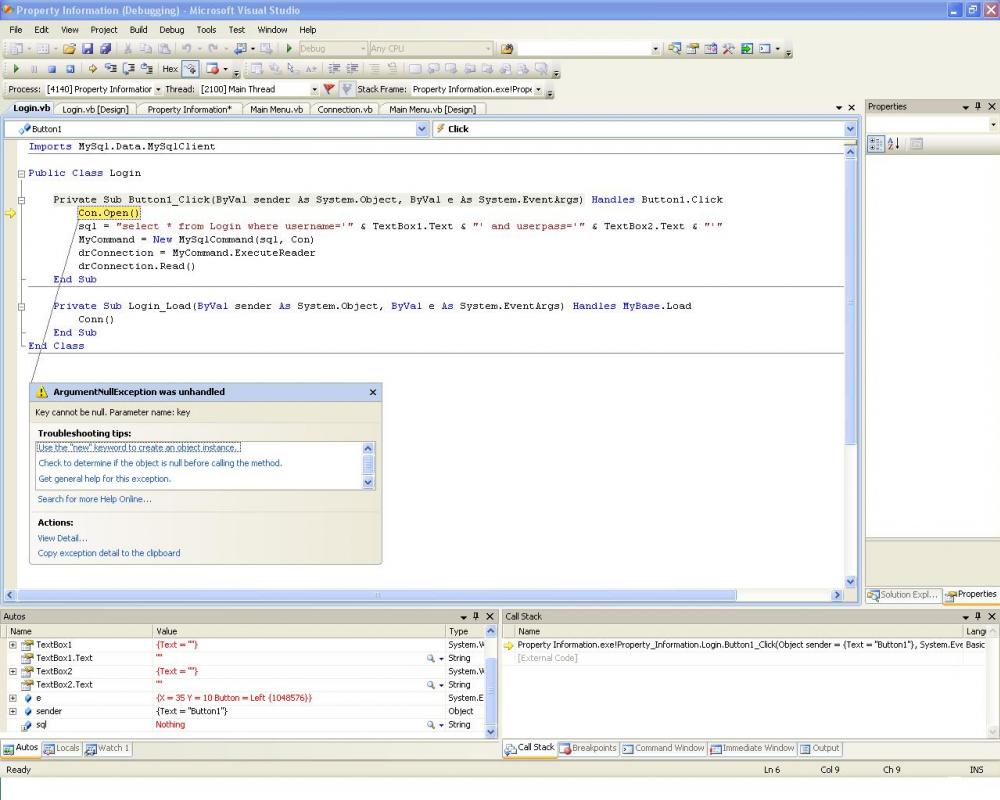Click 'Get general help for this exception' link

pos(105,478)
